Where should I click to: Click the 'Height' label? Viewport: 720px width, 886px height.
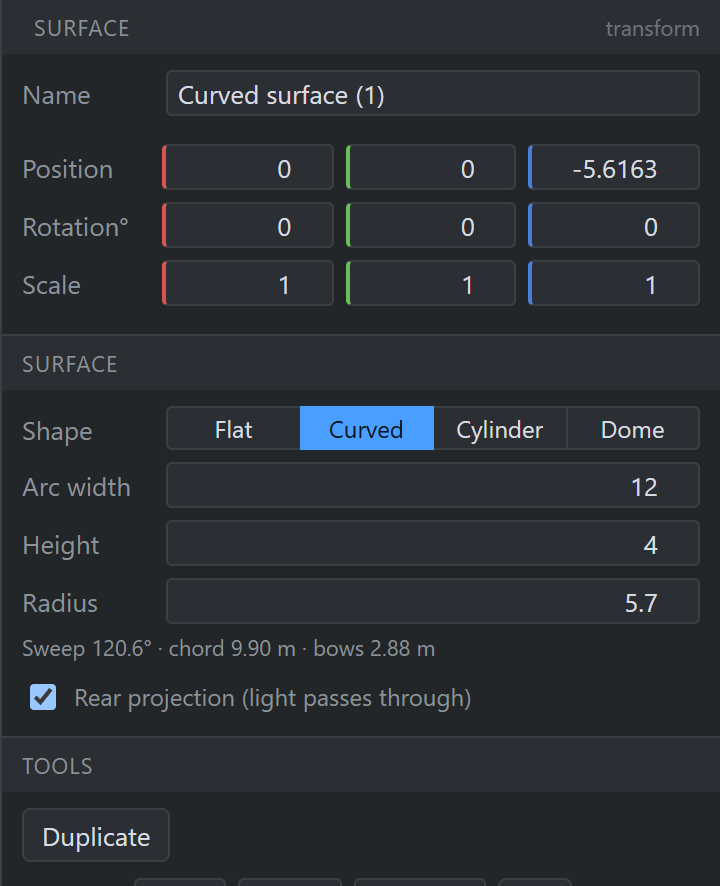point(60,546)
